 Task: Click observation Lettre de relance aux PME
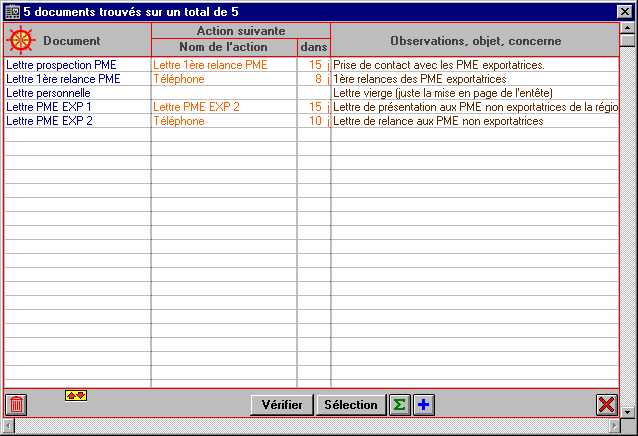(438, 121)
